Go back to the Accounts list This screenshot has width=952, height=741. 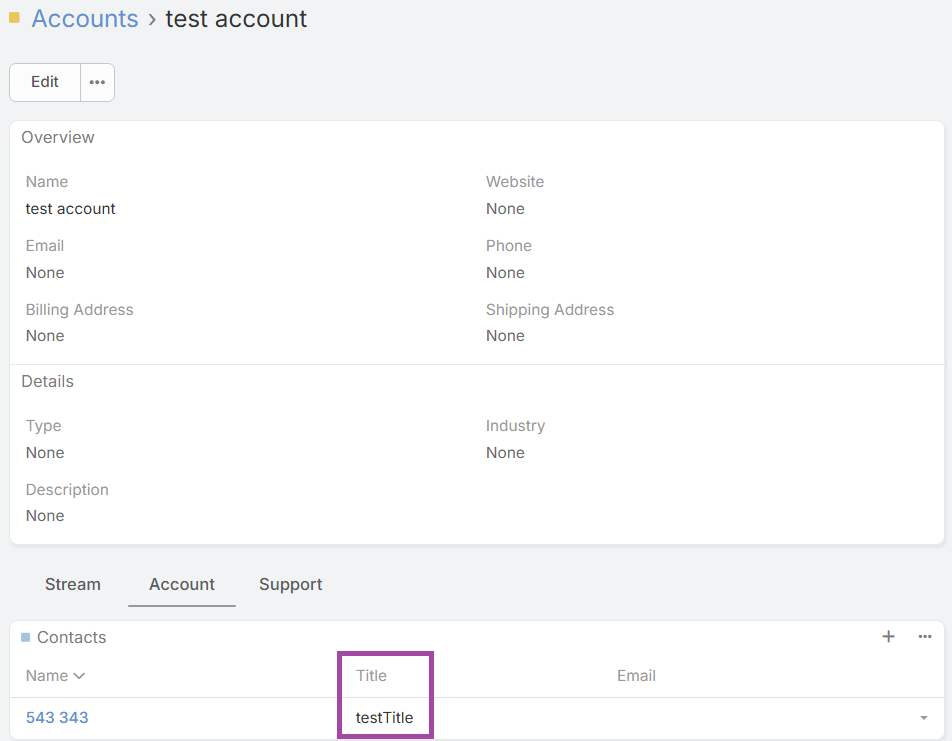click(85, 18)
